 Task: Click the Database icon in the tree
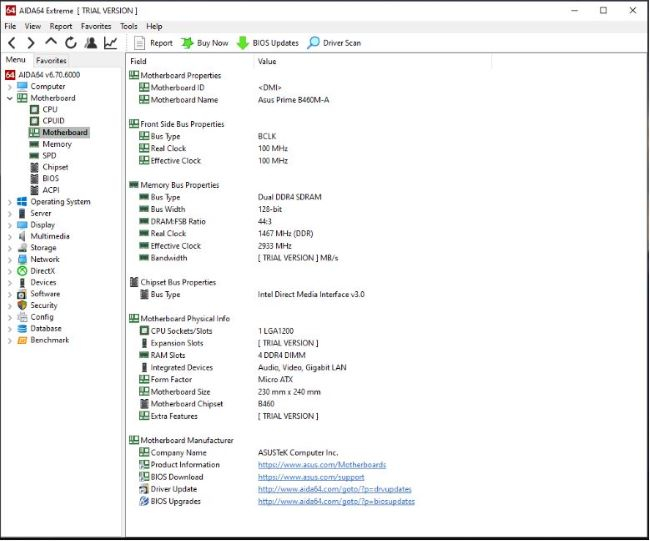click(22, 329)
